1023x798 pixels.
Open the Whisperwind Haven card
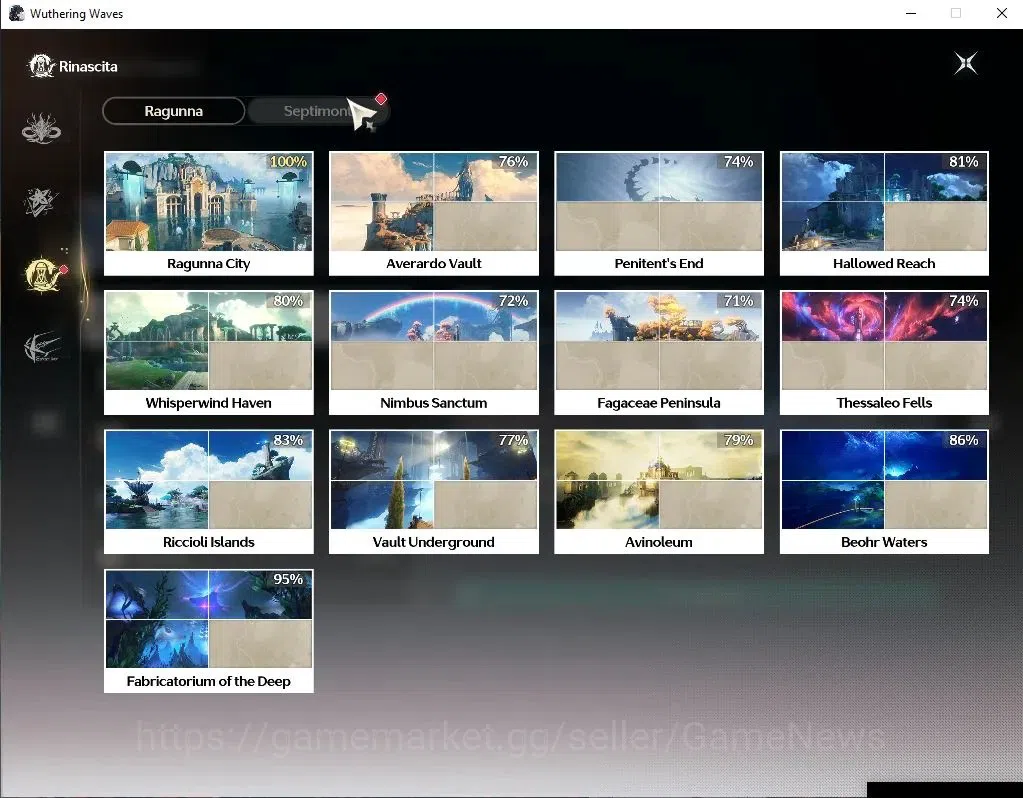coord(209,352)
